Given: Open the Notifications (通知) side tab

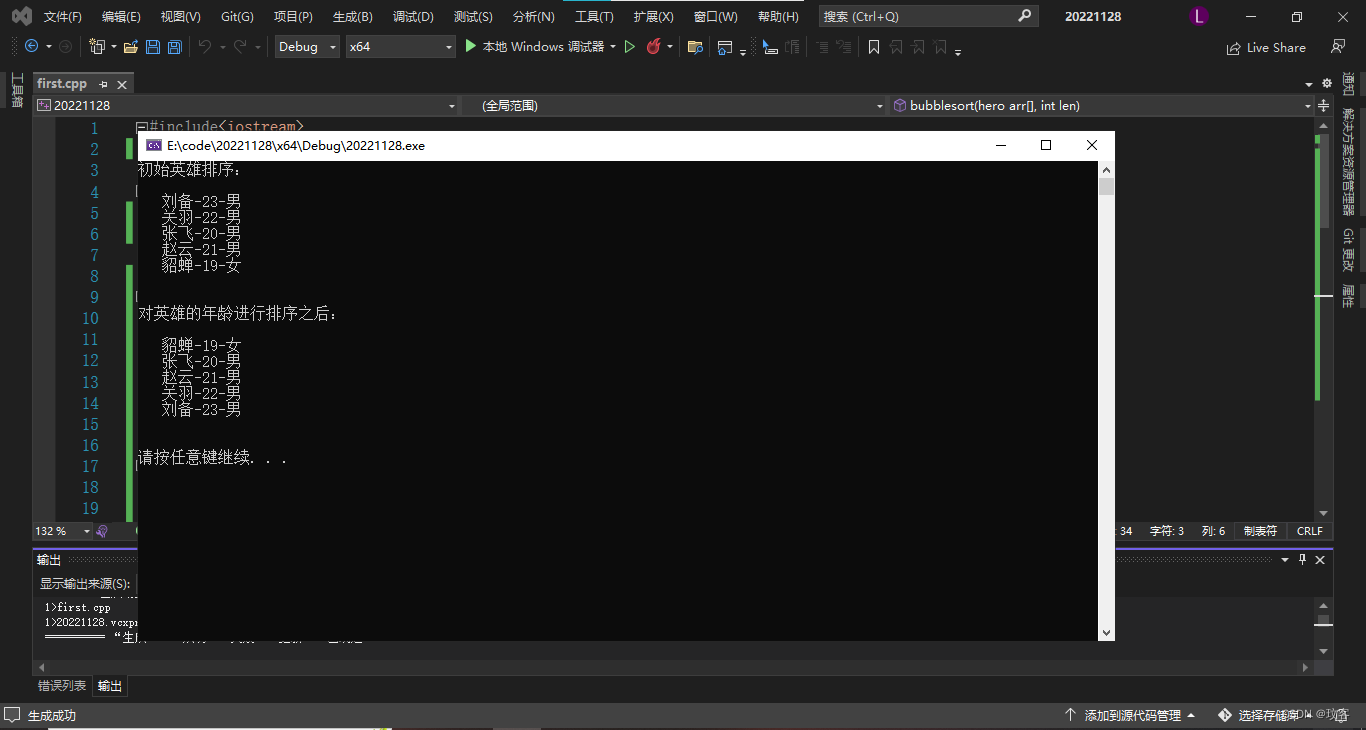Looking at the screenshot, I should [x=1348, y=84].
